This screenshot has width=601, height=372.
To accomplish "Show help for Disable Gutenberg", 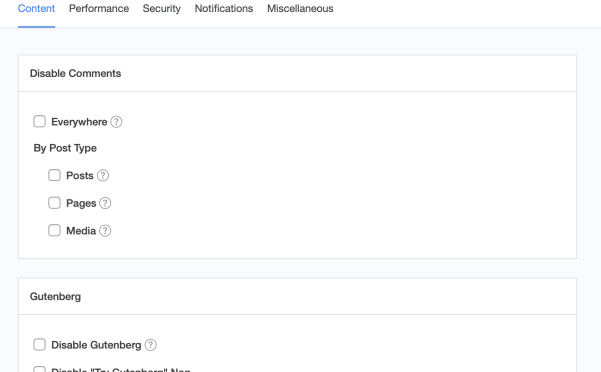I will click(x=151, y=345).
